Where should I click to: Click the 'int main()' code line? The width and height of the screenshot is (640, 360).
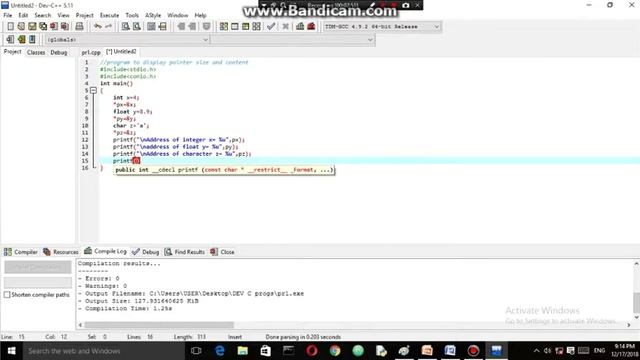pos(116,83)
